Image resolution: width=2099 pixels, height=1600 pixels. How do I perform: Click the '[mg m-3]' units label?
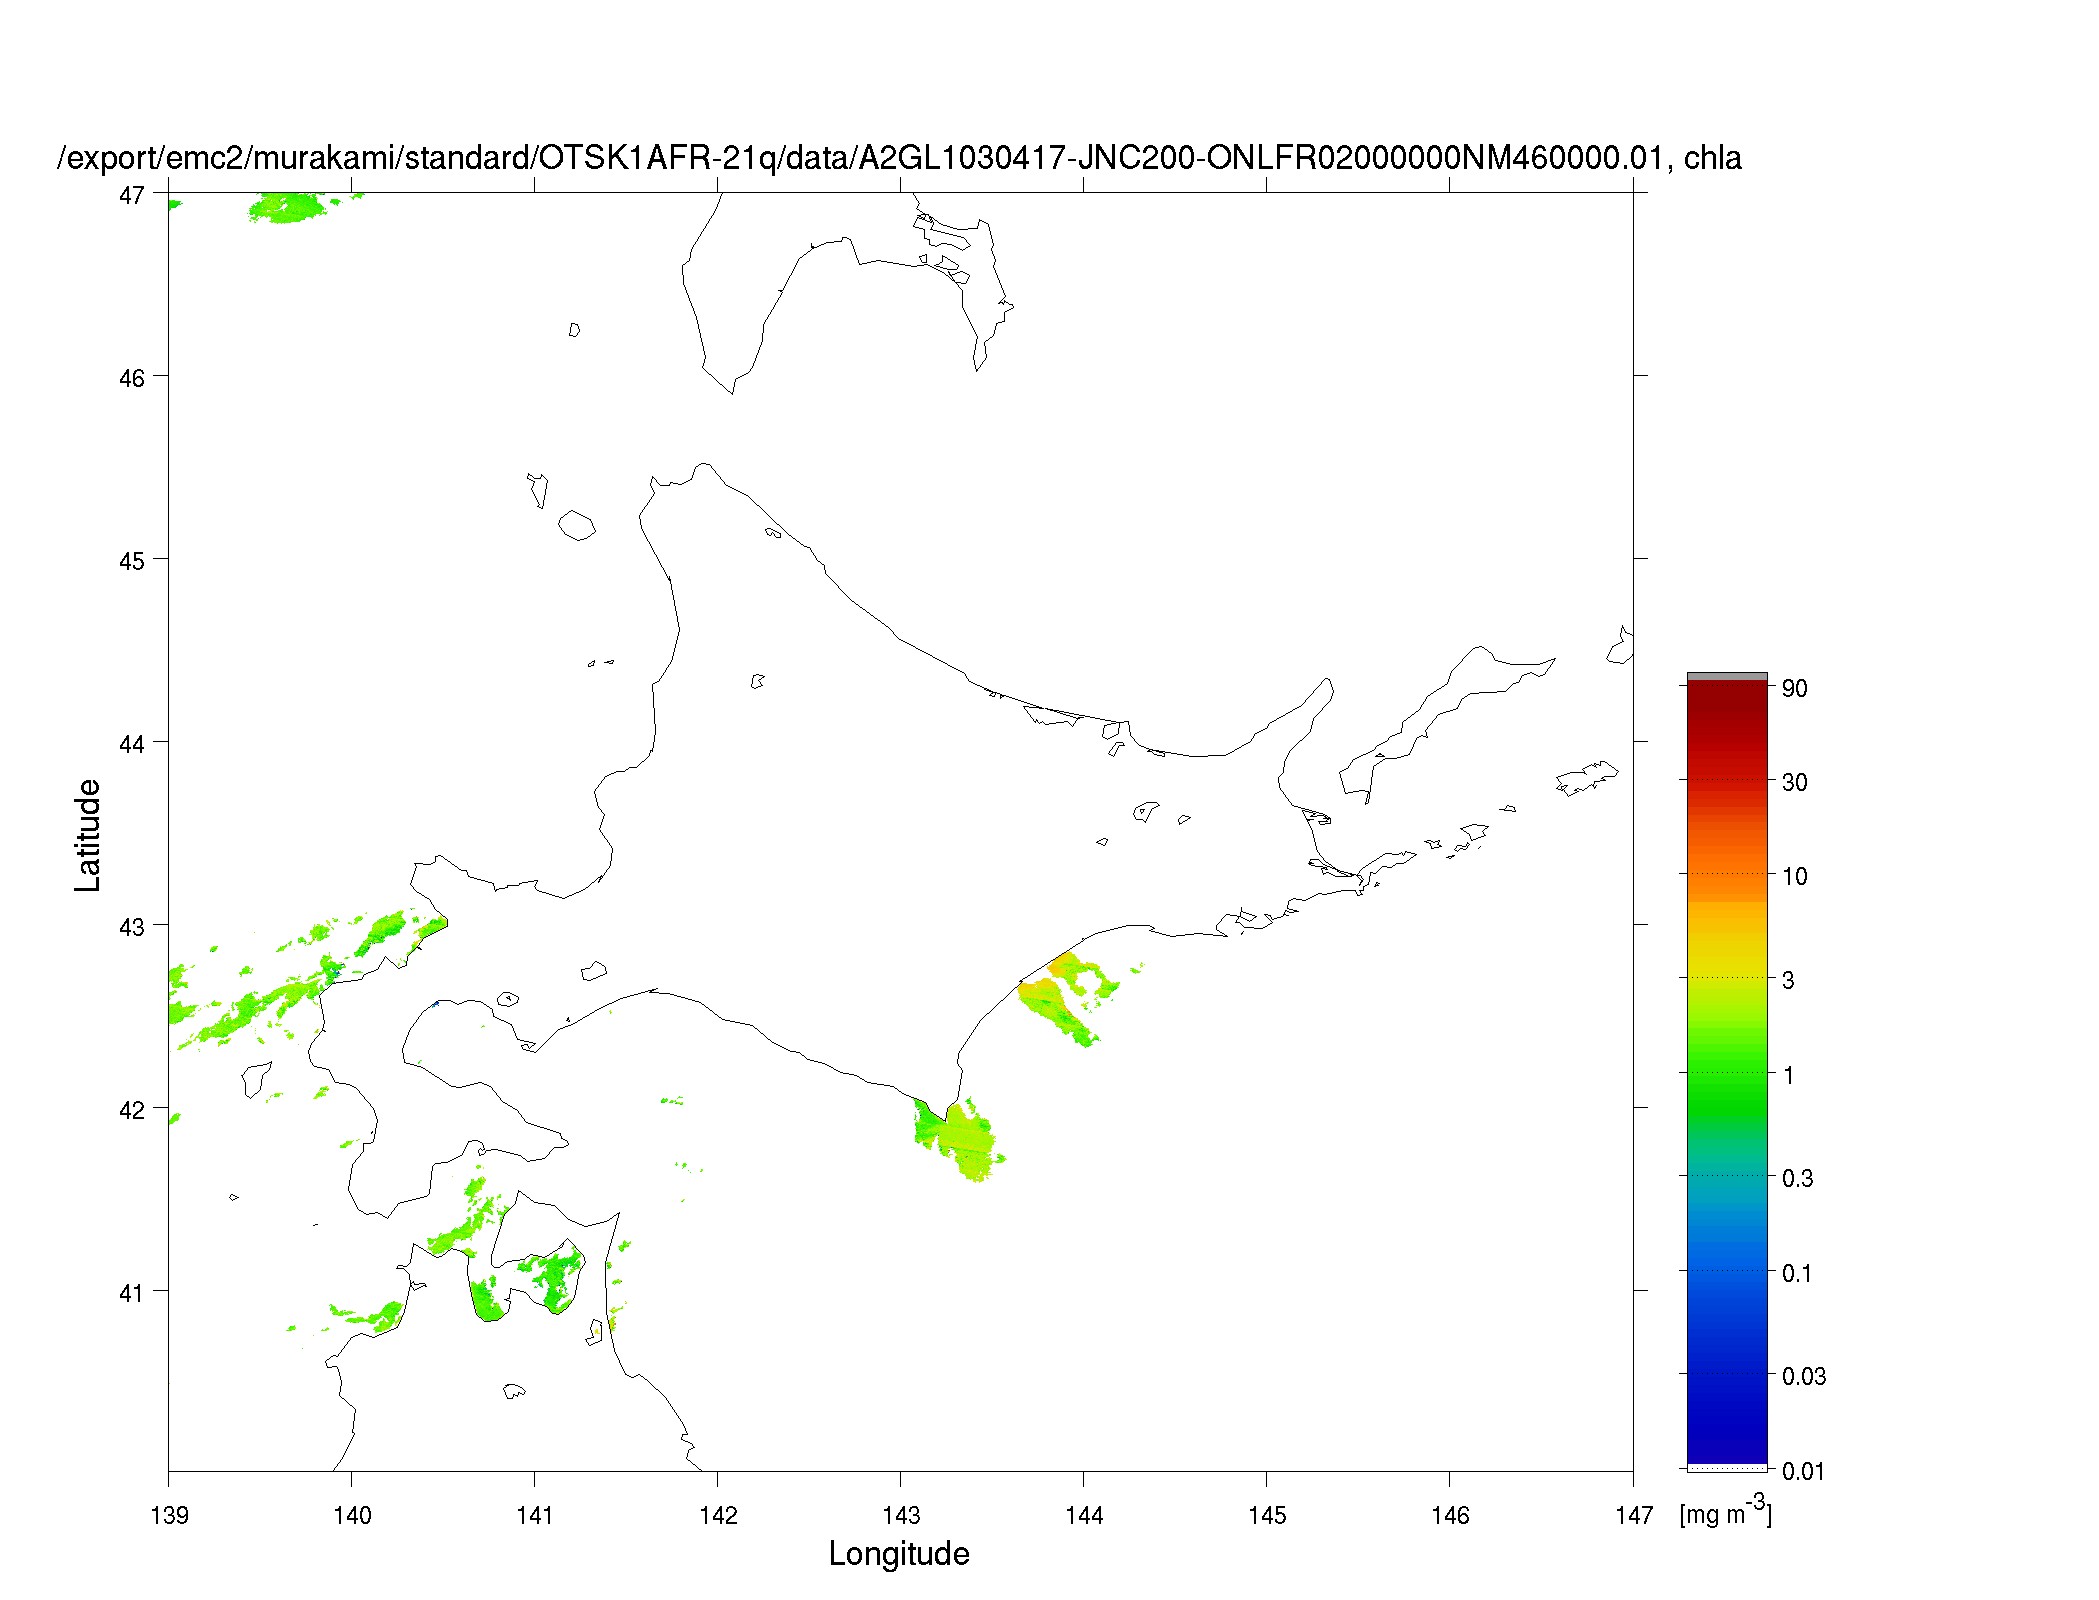[1726, 1511]
